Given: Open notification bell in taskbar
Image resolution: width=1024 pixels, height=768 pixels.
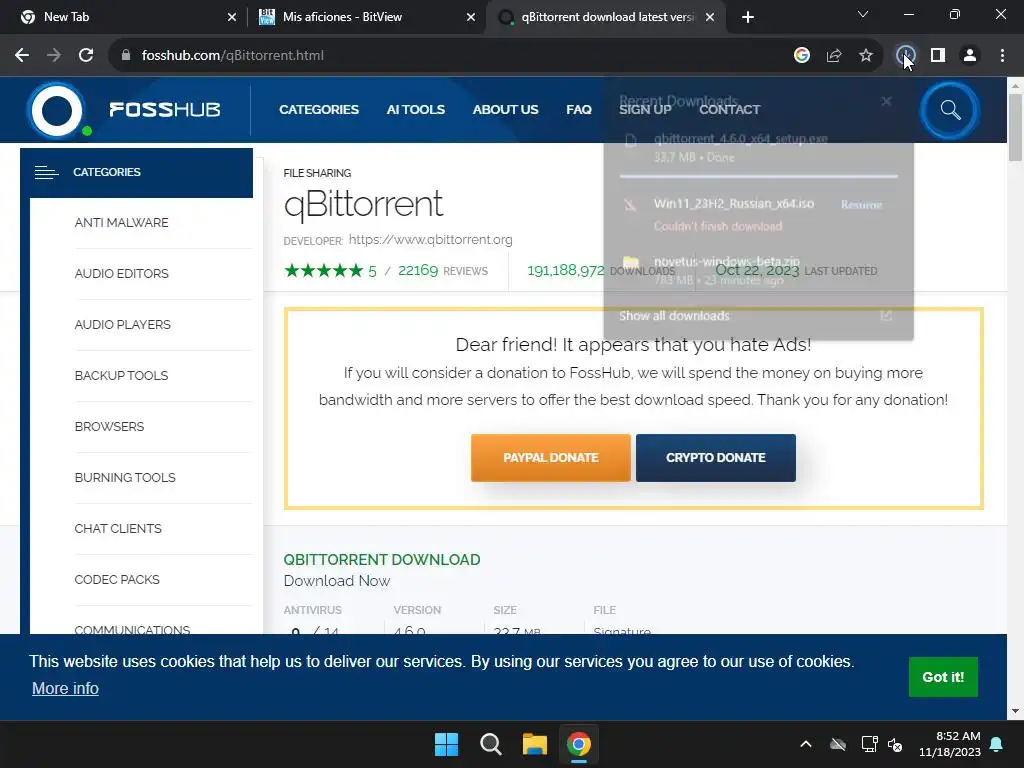Looking at the screenshot, I should point(997,744).
